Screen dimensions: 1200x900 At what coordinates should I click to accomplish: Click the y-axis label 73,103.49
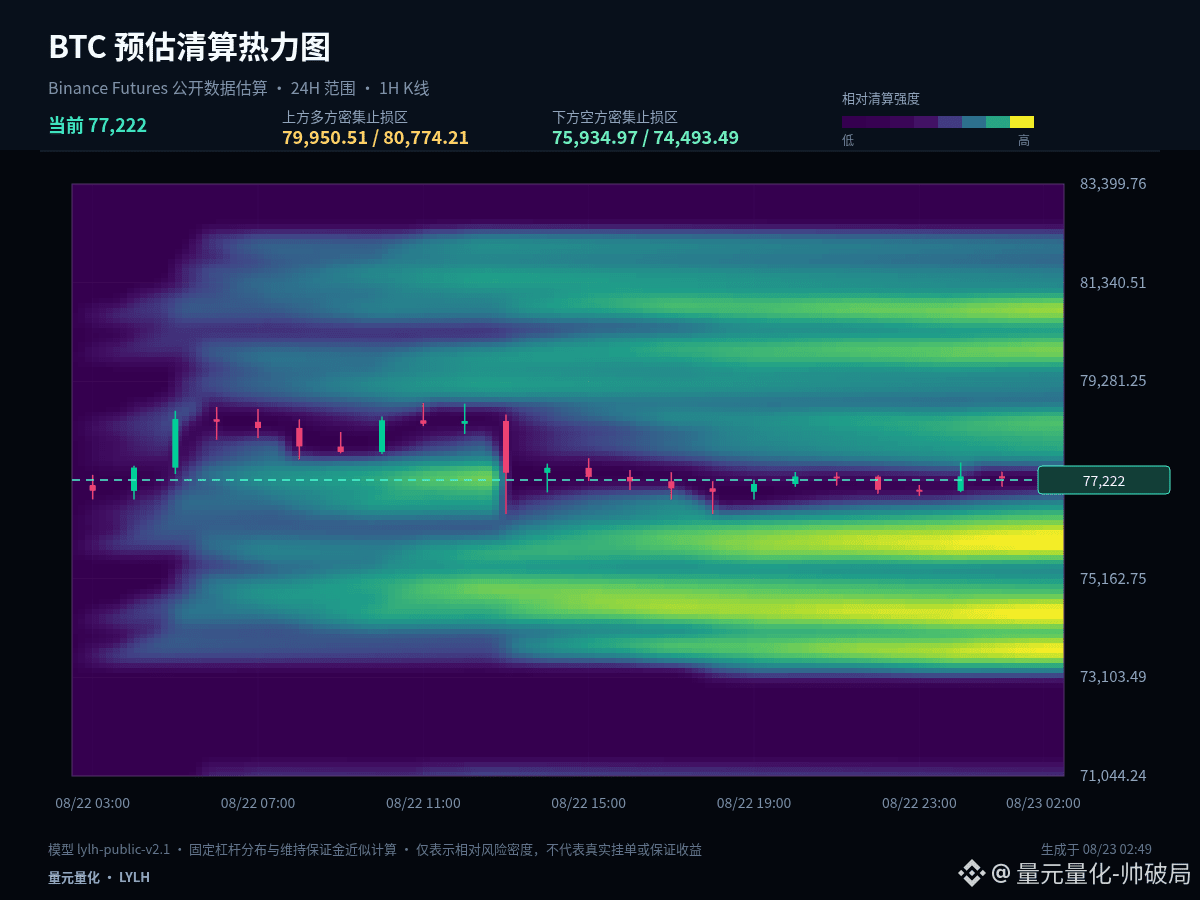tap(1113, 677)
